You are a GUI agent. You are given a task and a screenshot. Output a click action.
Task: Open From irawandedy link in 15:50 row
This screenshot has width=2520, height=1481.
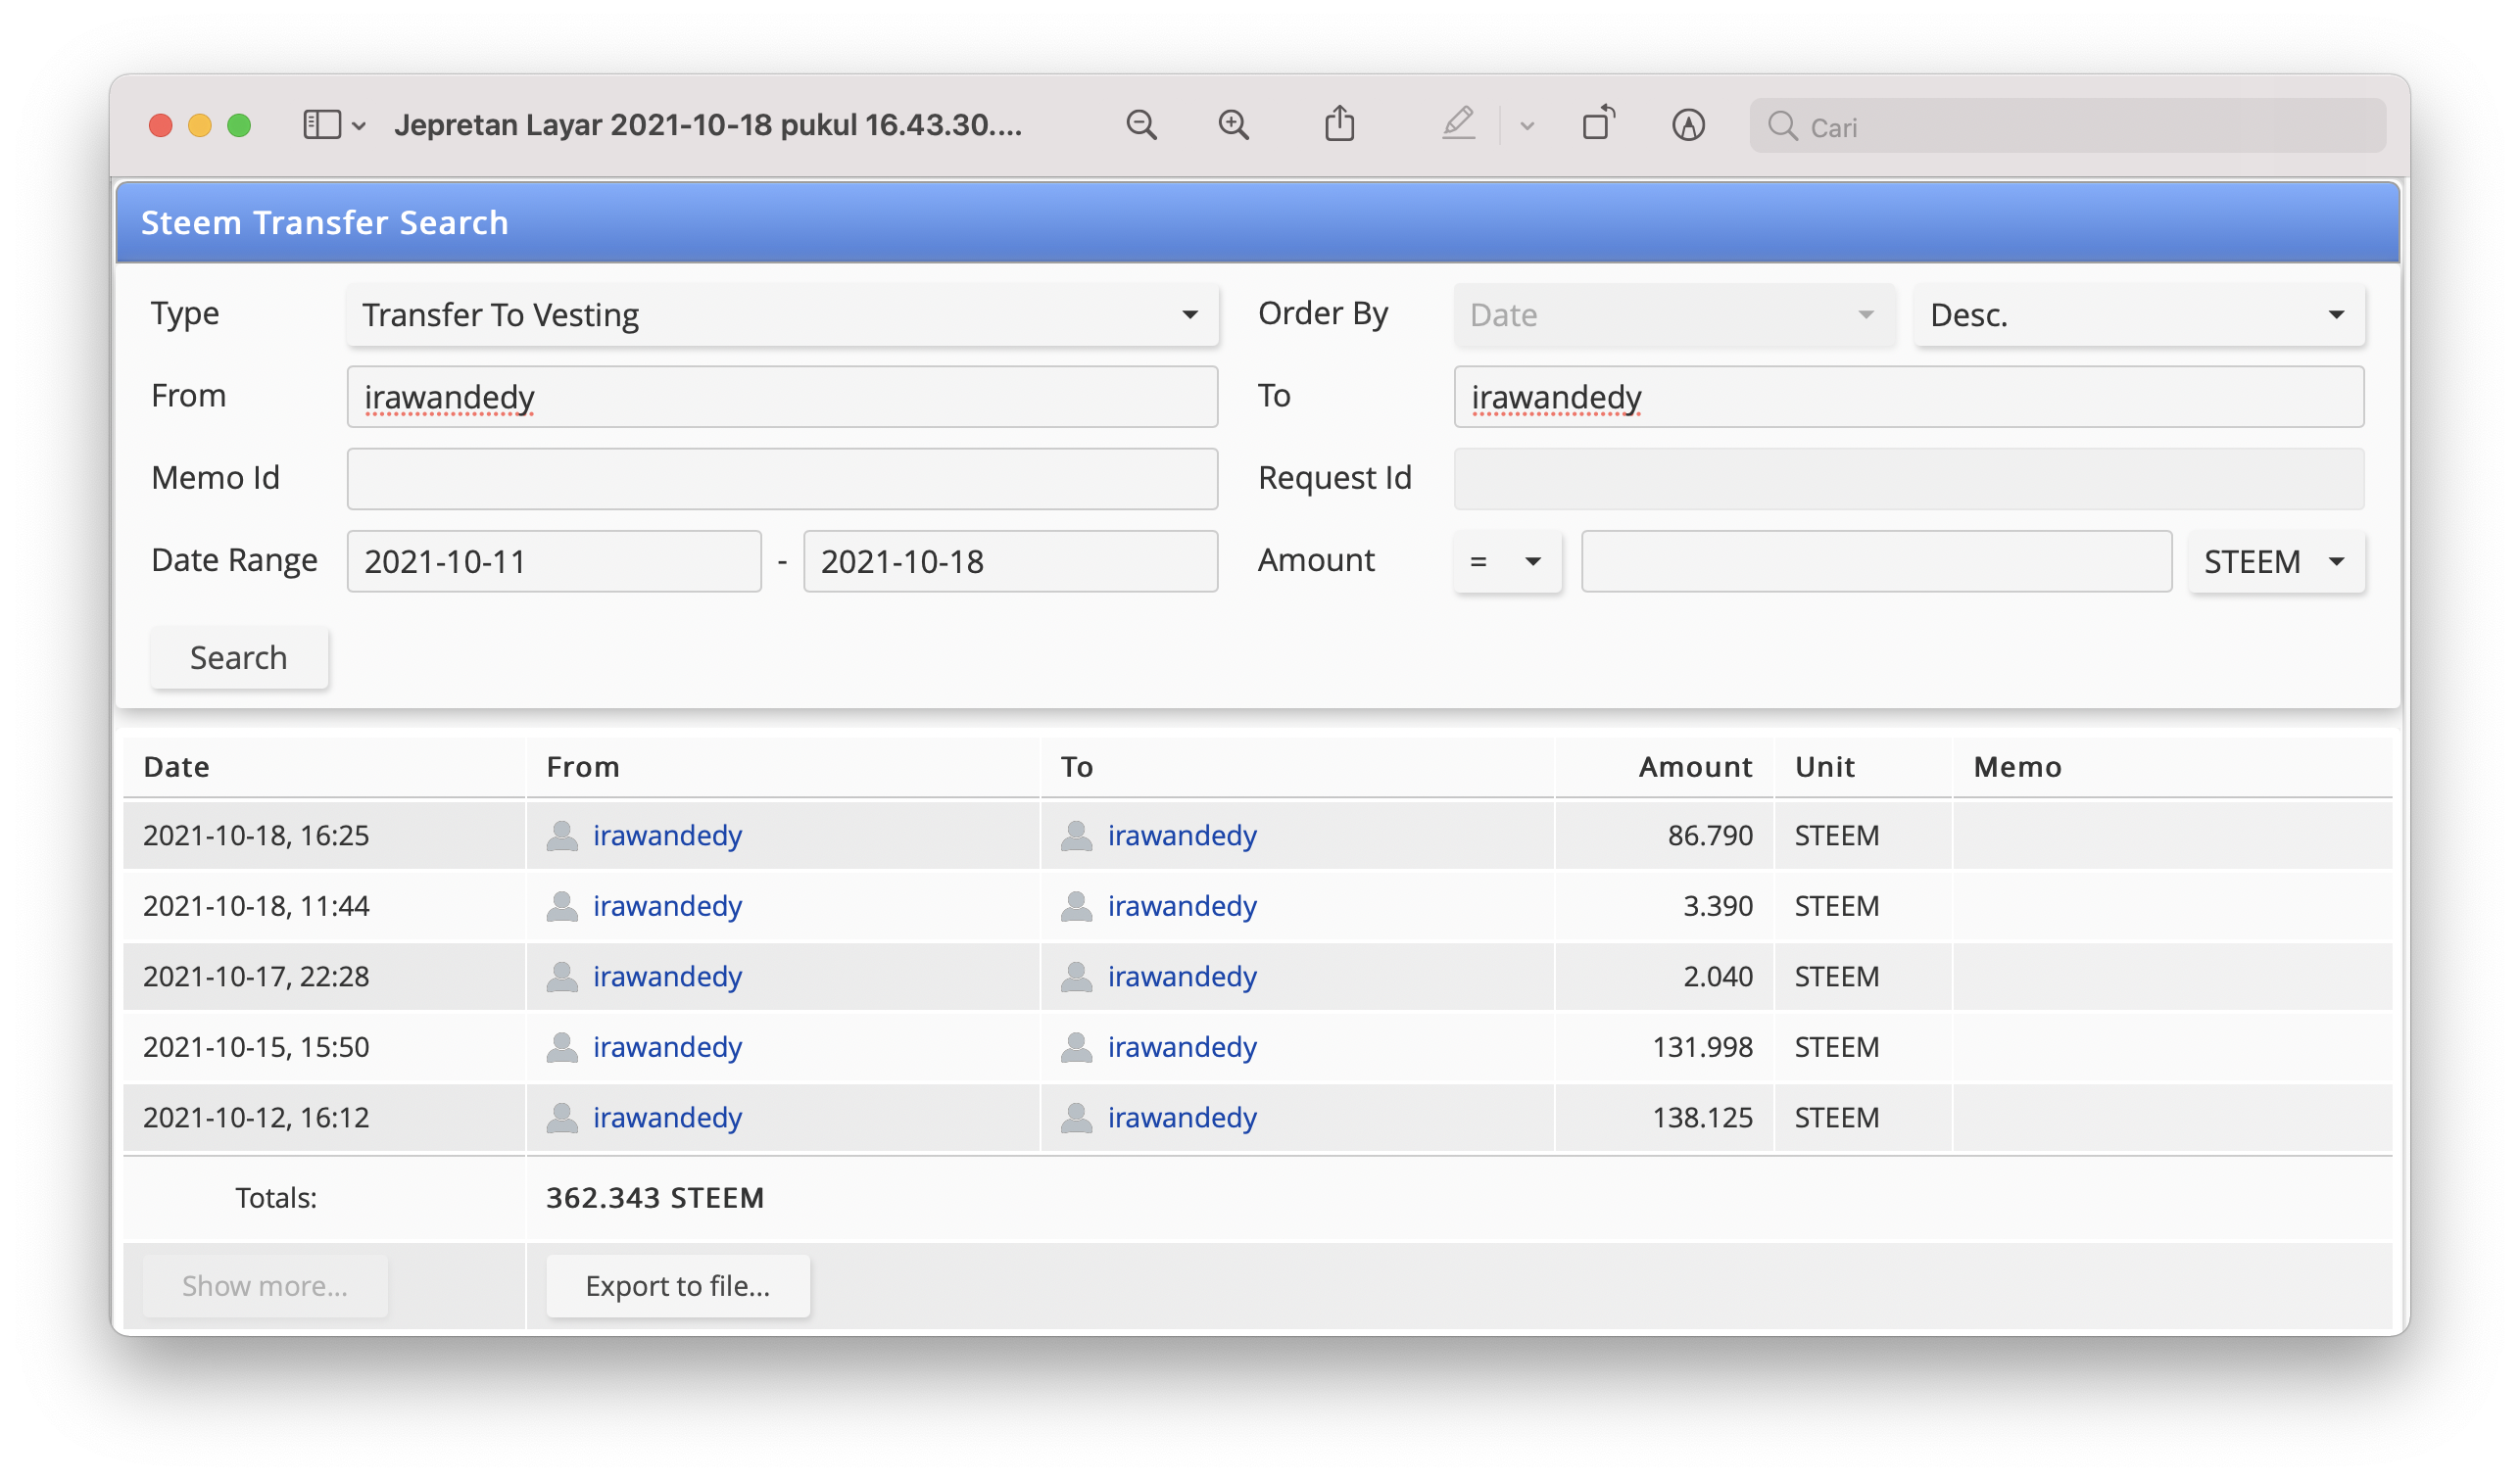[667, 1046]
